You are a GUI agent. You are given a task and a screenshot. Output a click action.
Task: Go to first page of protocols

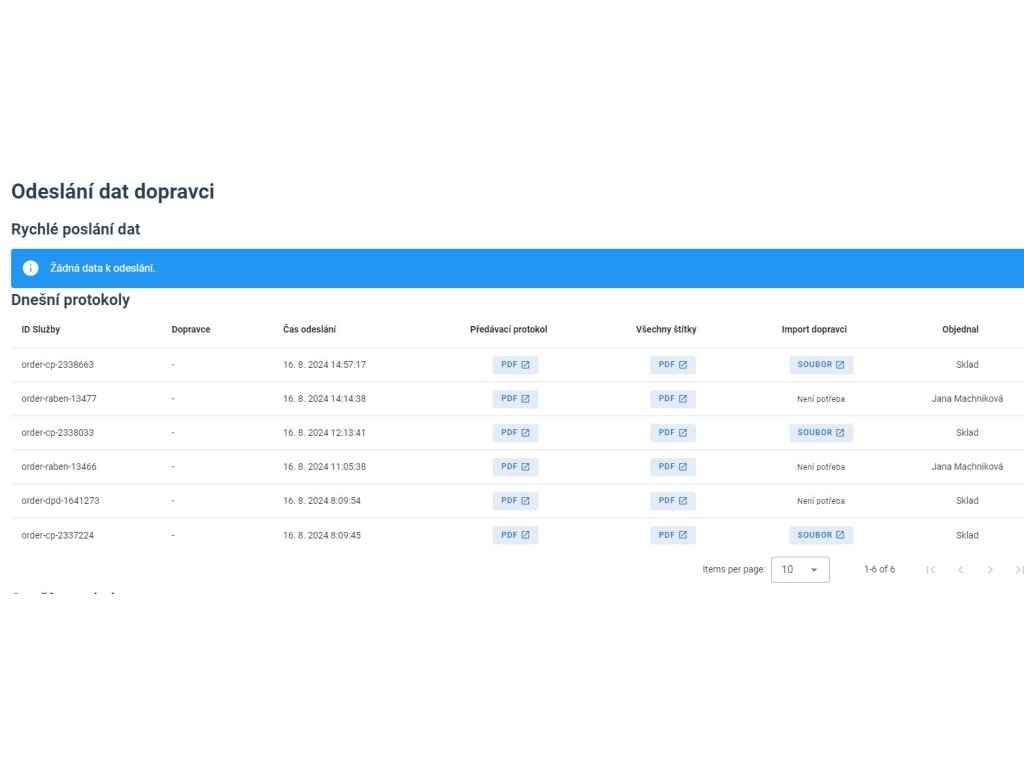click(931, 569)
